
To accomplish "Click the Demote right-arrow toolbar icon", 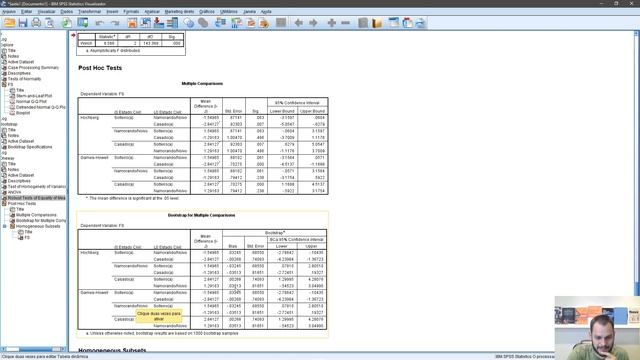I will point(313,23).
